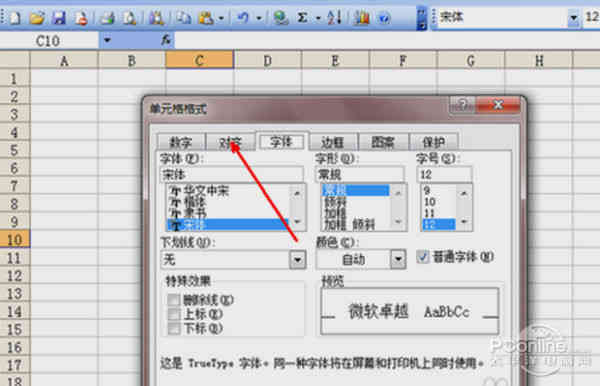600x386 pixels.
Task: Open the Paste options dropdown arrow
Action: tap(221, 18)
